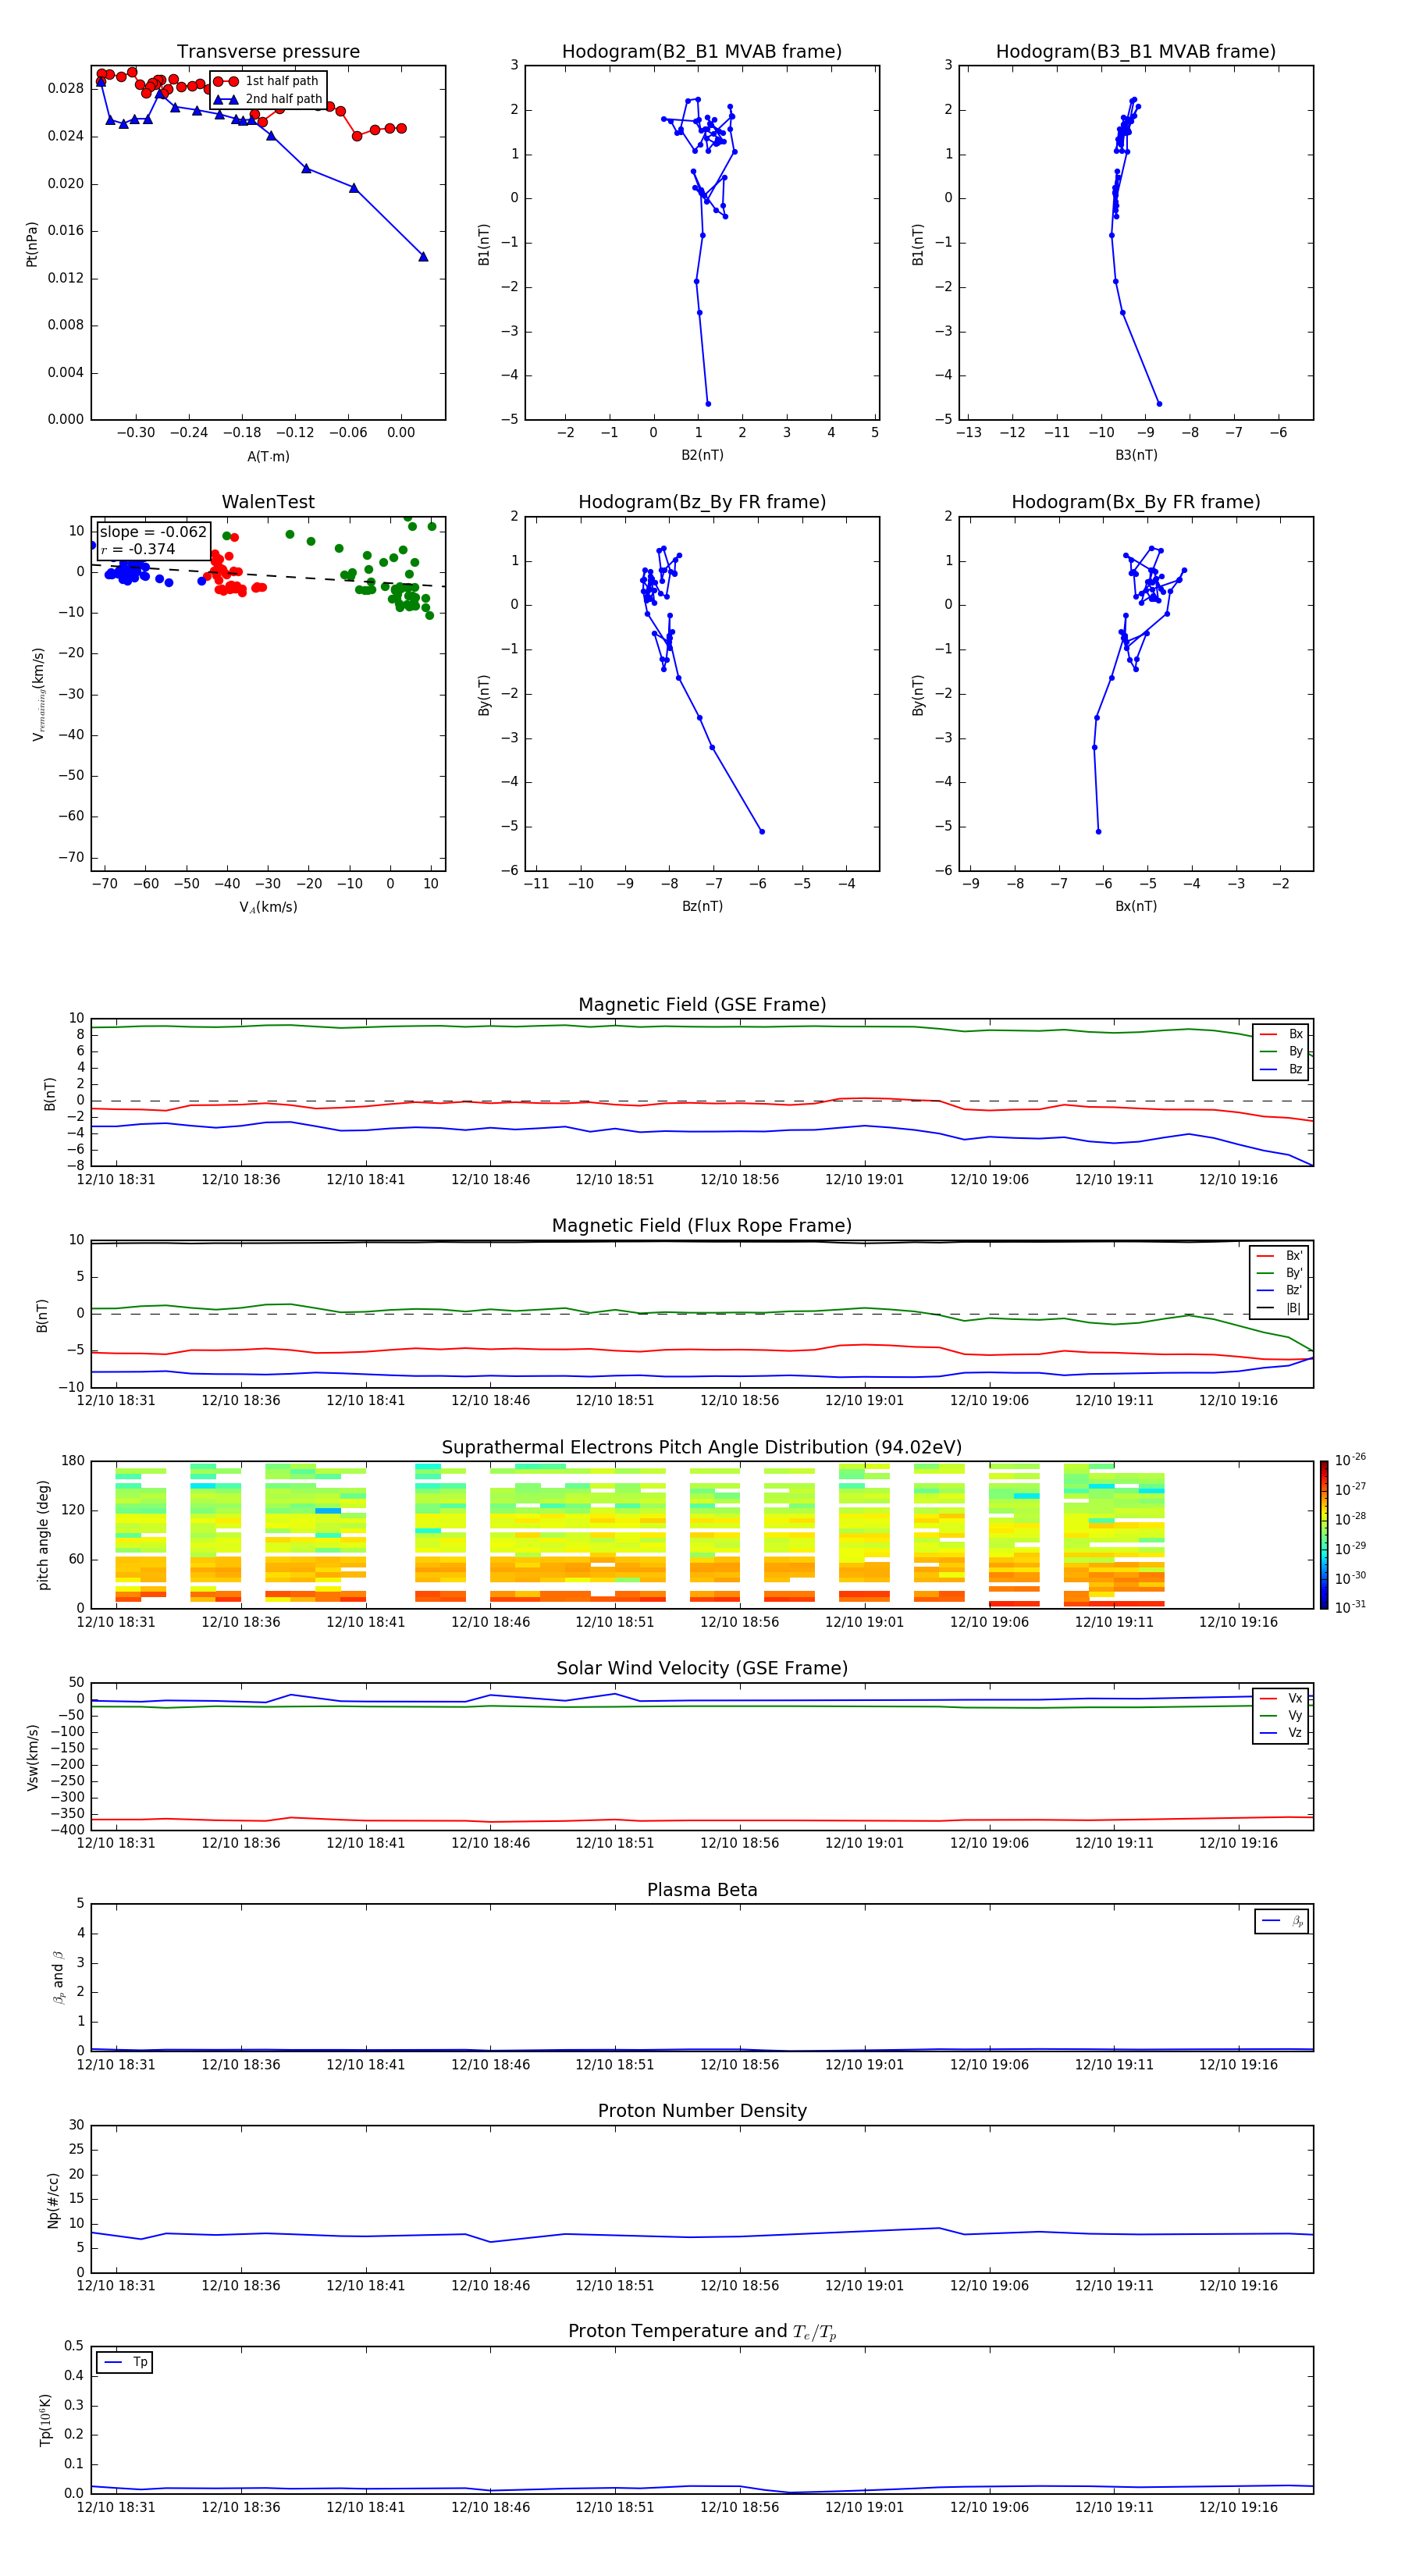Viewport: 1405px width, 2576px height.
Task: Select the "V_A(km/s)" x-axis label
Action: (x=268, y=907)
